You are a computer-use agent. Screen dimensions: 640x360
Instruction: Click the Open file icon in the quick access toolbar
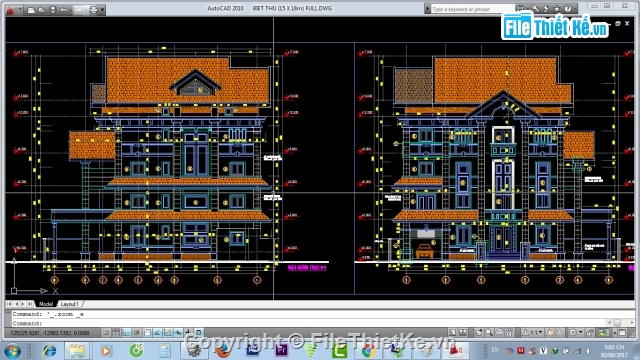click(42, 10)
